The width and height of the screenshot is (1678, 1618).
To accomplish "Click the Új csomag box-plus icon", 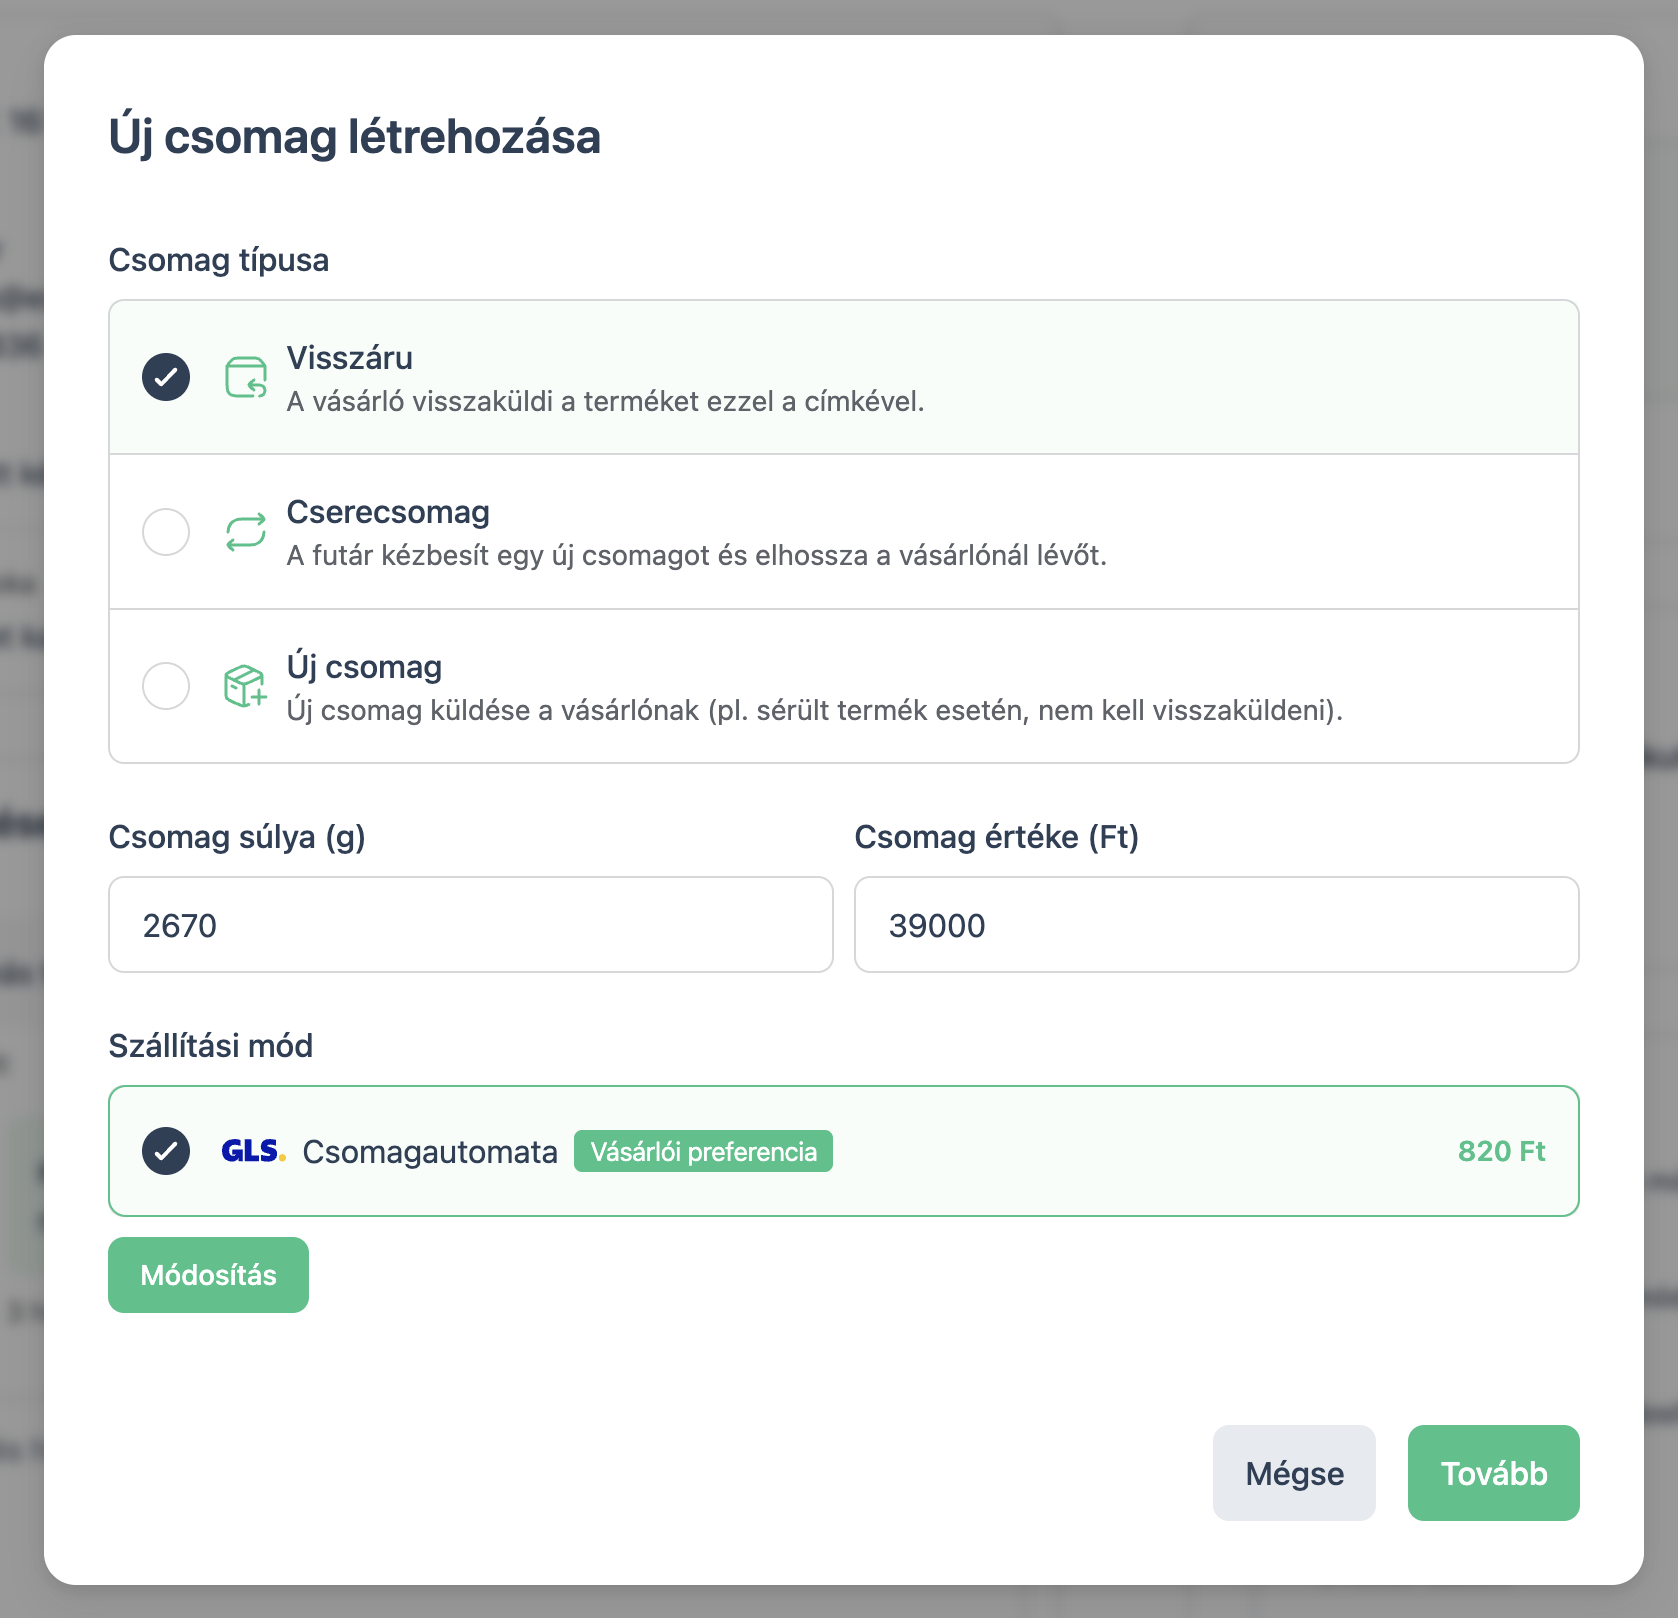I will [x=246, y=686].
